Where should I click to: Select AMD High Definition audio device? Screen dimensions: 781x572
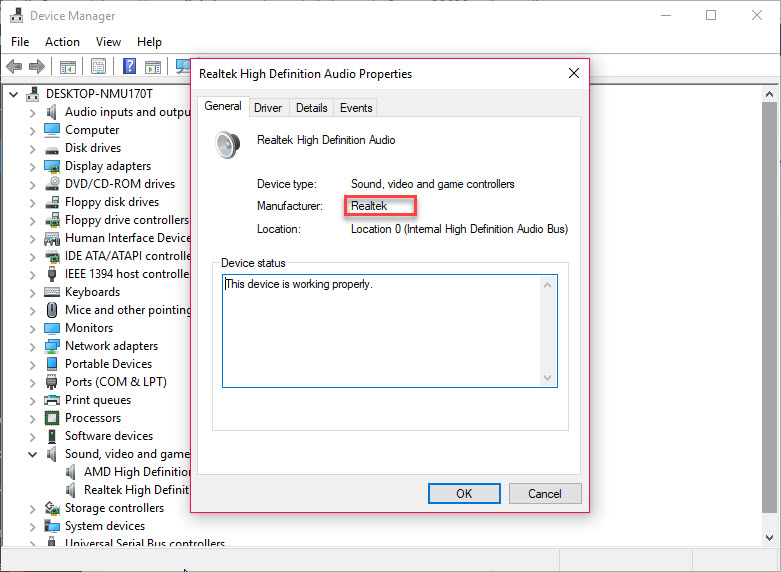tap(137, 472)
